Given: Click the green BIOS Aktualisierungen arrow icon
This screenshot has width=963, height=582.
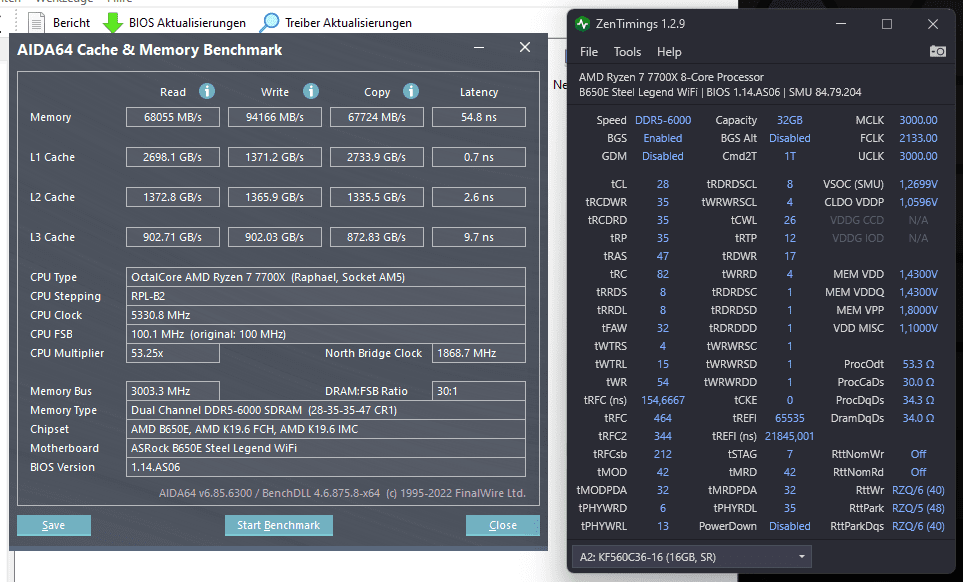Looking at the screenshot, I should click(x=112, y=23).
